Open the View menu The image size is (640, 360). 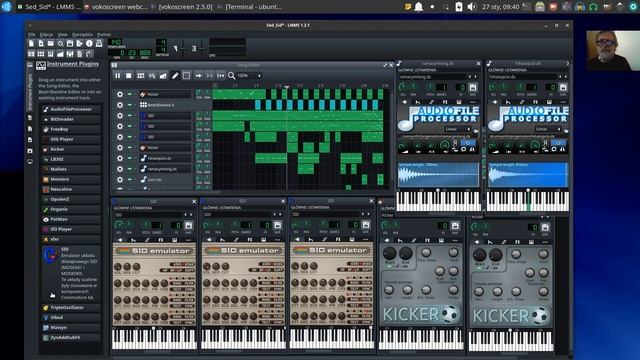pyautogui.click(x=62, y=35)
